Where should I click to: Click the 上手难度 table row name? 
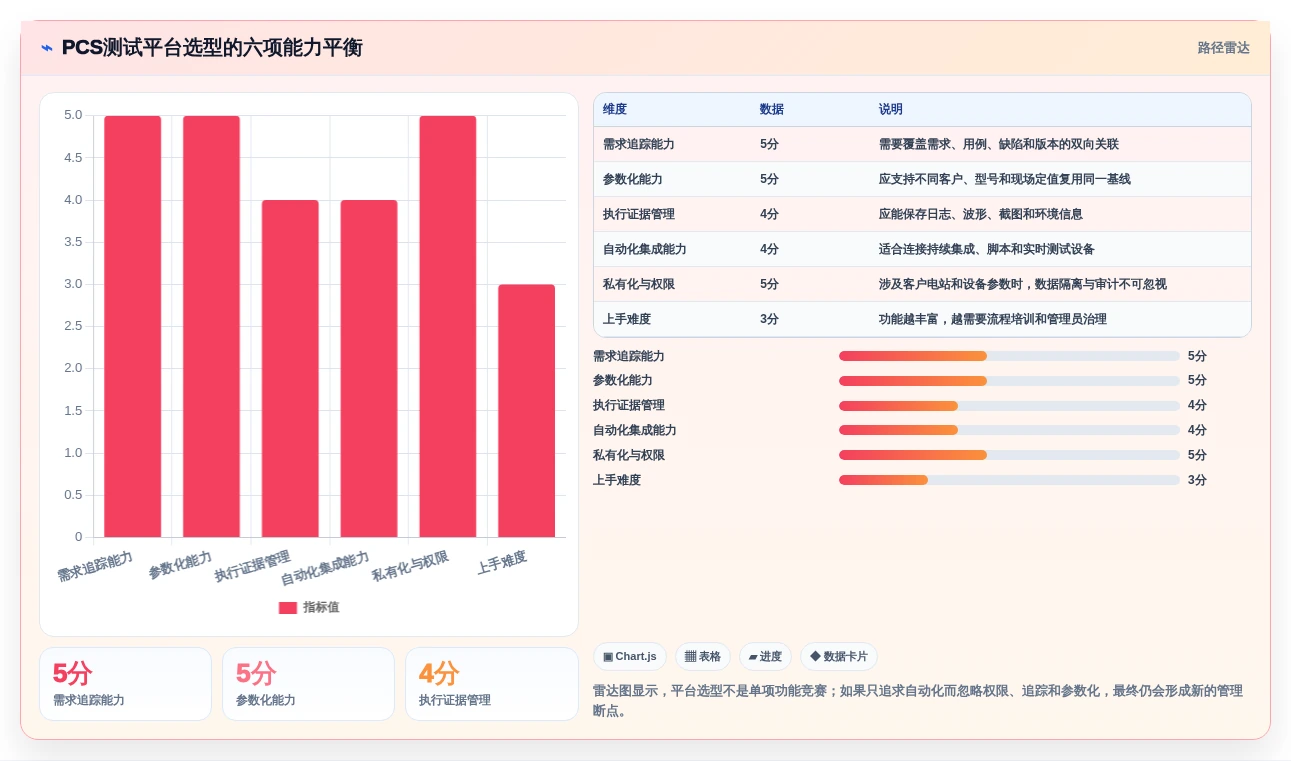[627, 319]
